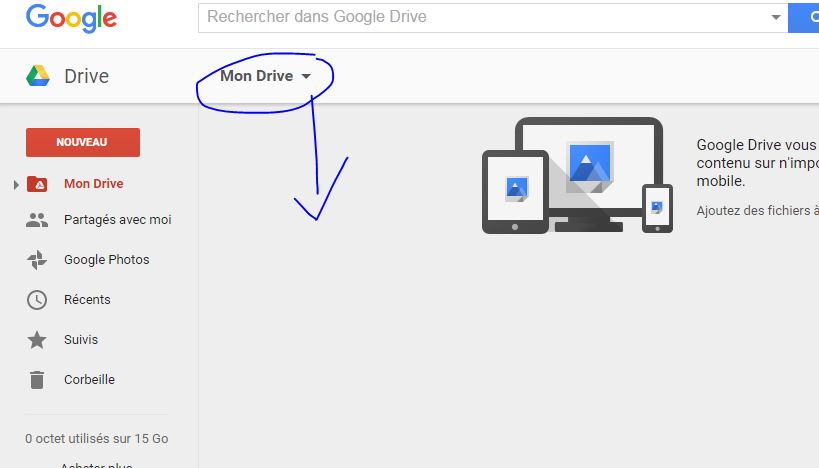The width and height of the screenshot is (819, 468).
Task: Expand Mon Drive tree in sidebar
Action: click(x=16, y=184)
